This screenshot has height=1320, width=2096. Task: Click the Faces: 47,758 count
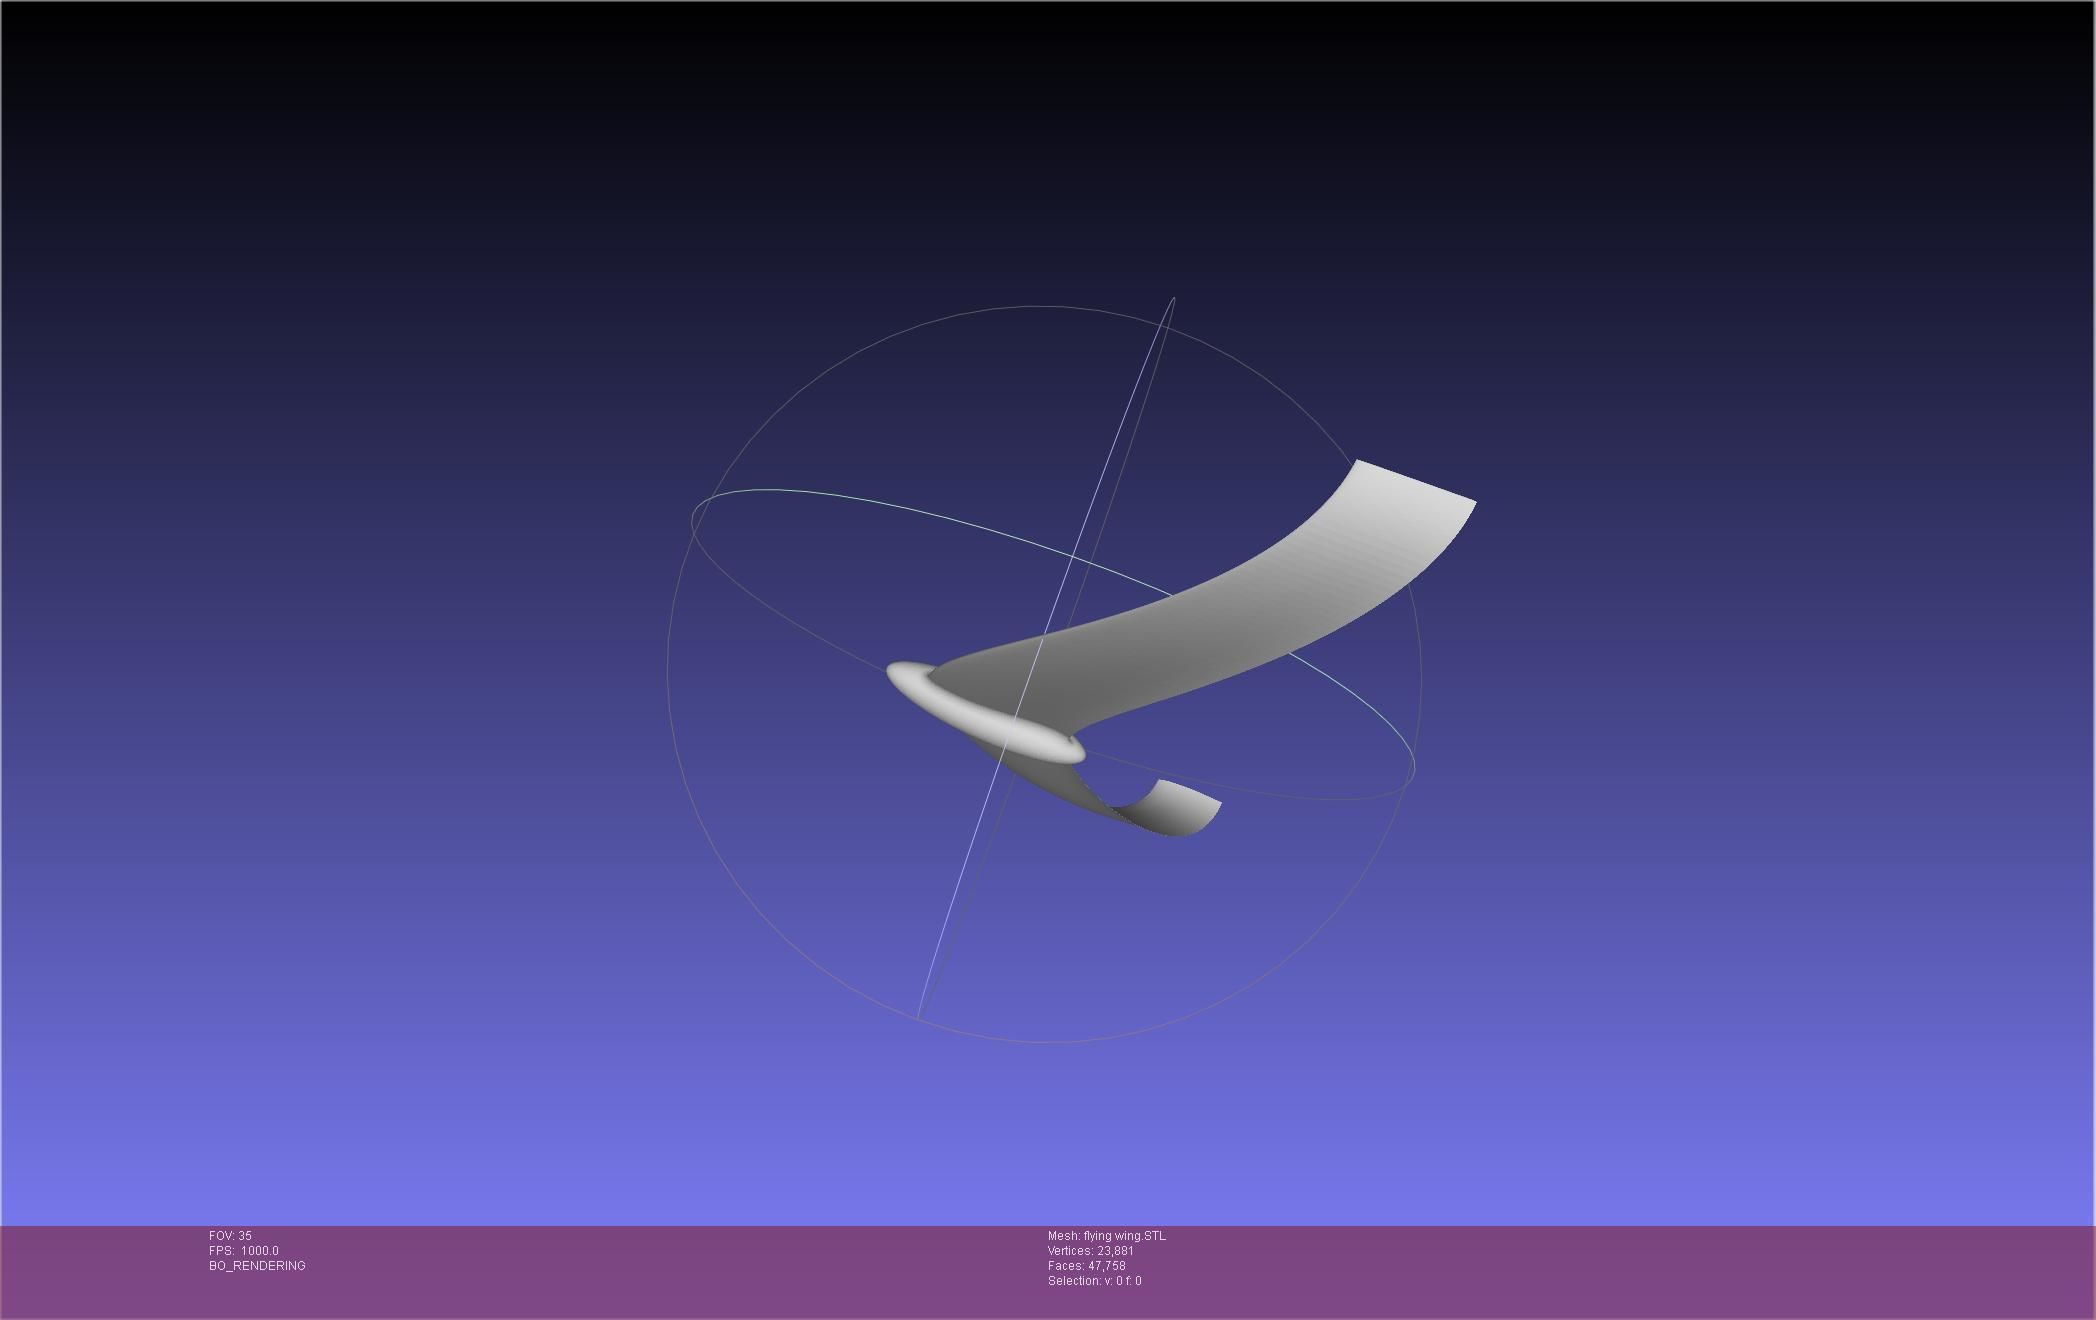click(1086, 1266)
